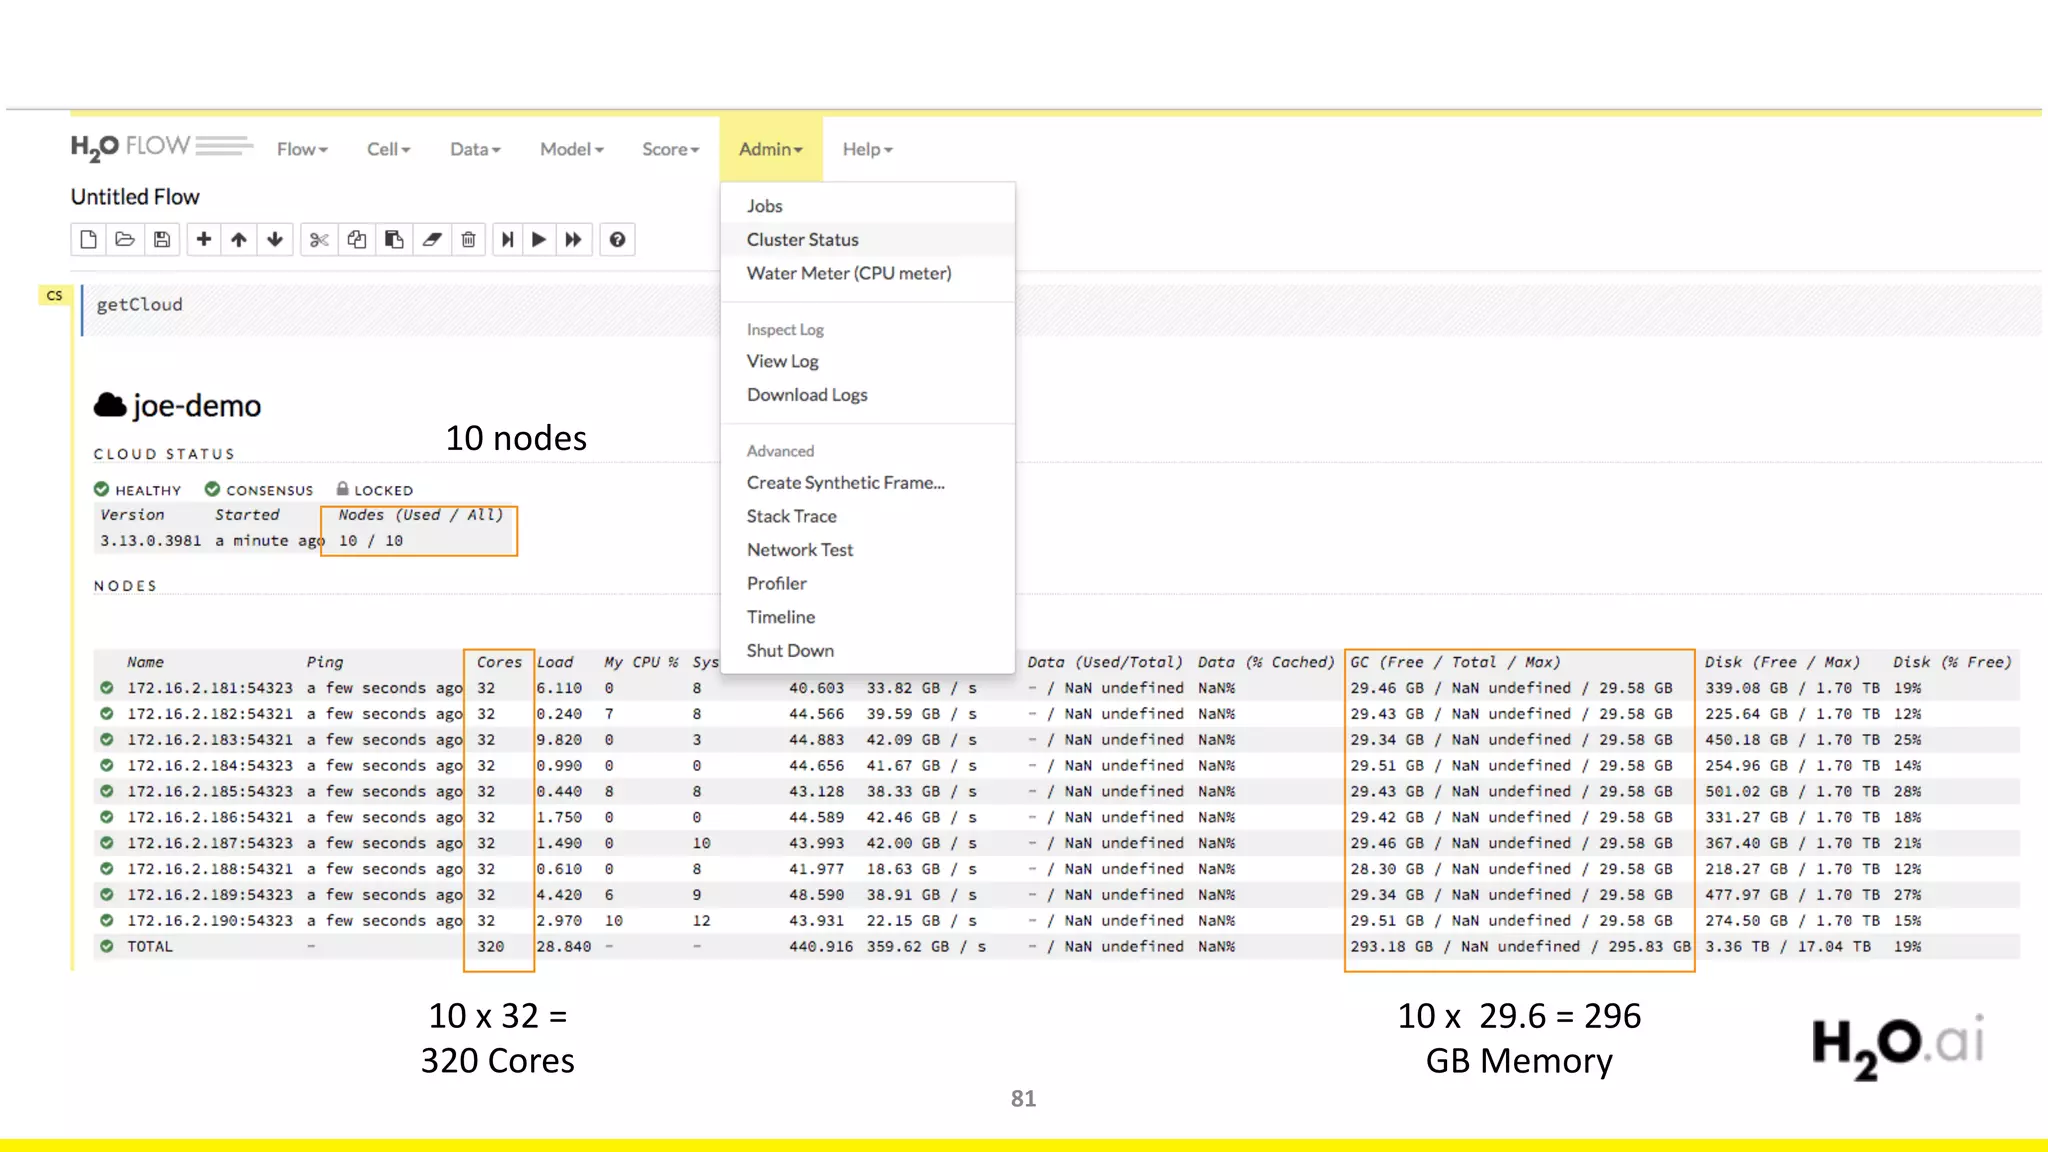The width and height of the screenshot is (2048, 1152).
Task: Click the Load column header
Action: click(x=555, y=662)
